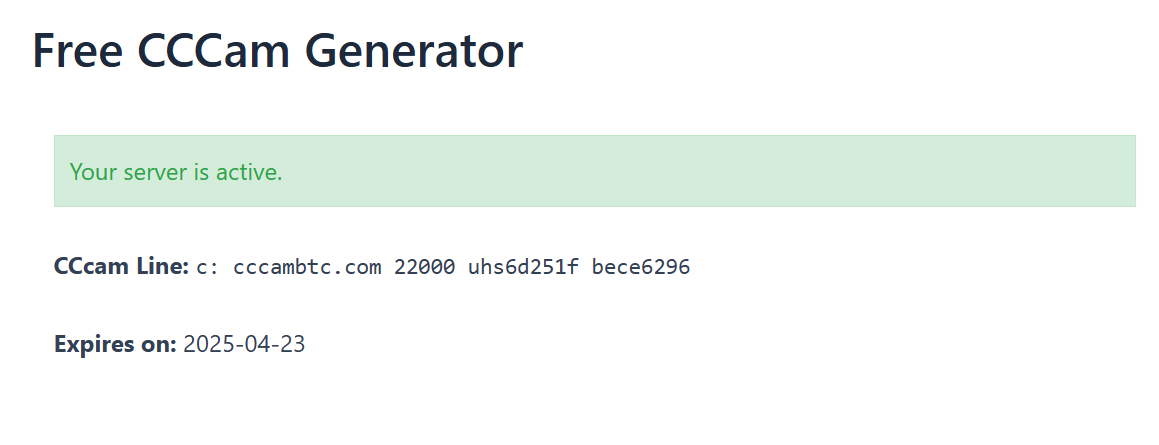Click the c: prefix of the CCcam line
The image size is (1159, 445).
click(208, 267)
